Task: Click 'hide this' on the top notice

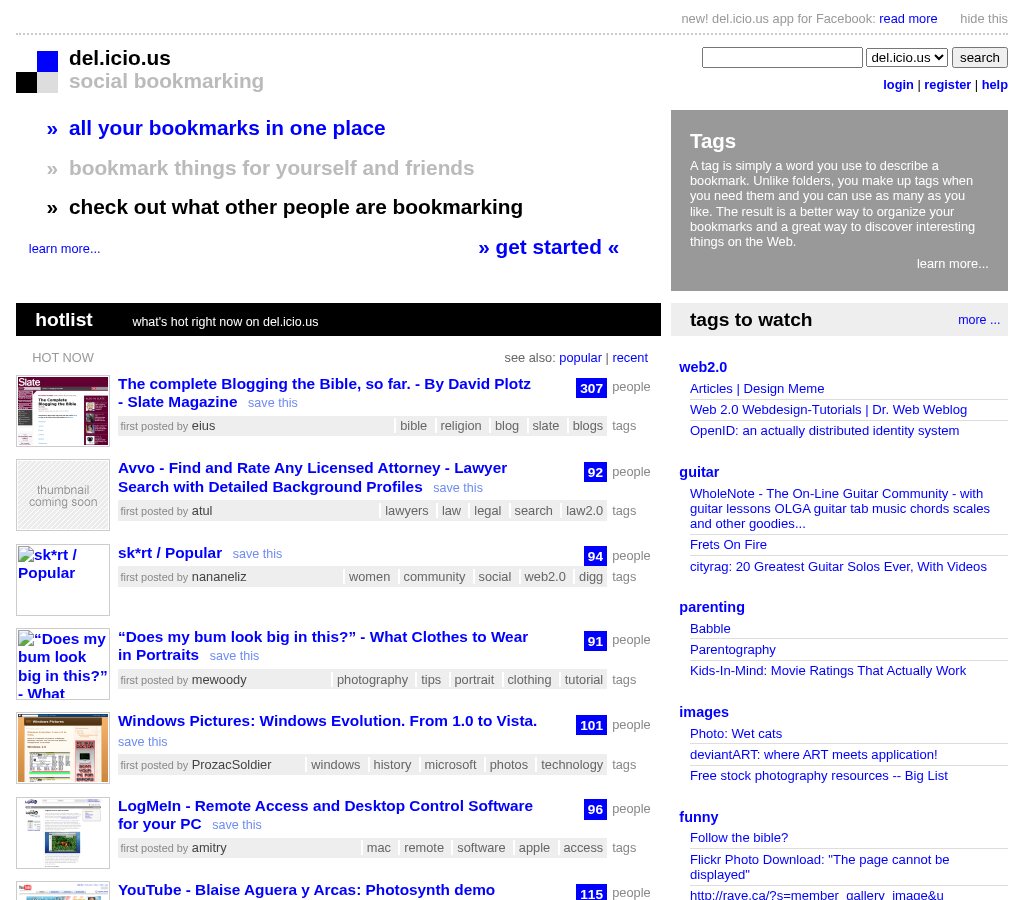Action: (x=984, y=19)
